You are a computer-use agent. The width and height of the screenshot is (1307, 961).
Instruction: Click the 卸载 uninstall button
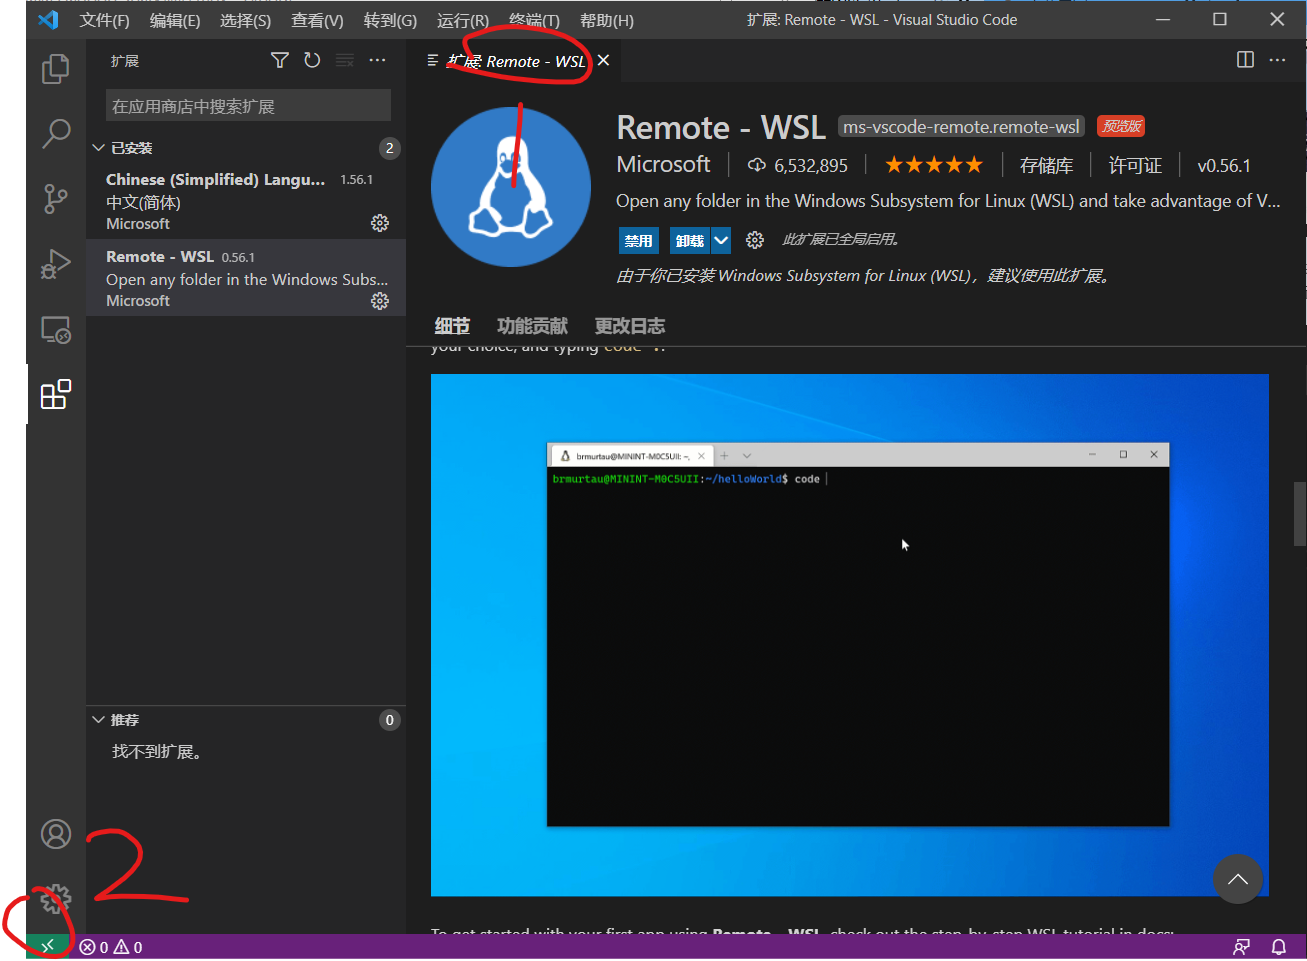coord(689,240)
